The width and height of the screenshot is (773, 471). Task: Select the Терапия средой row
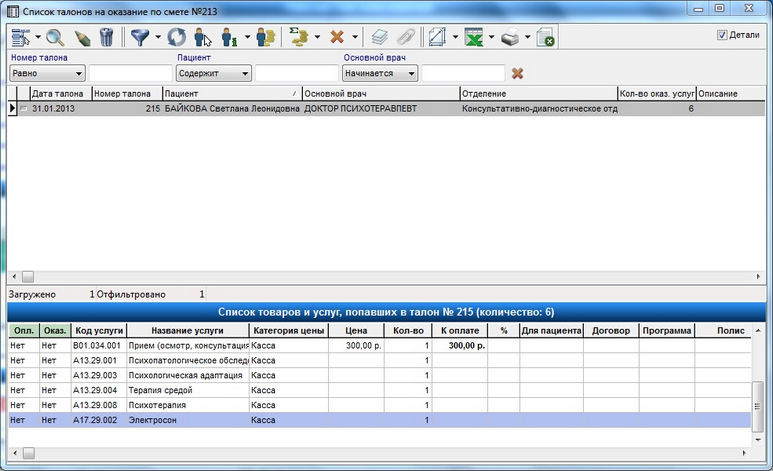380,390
